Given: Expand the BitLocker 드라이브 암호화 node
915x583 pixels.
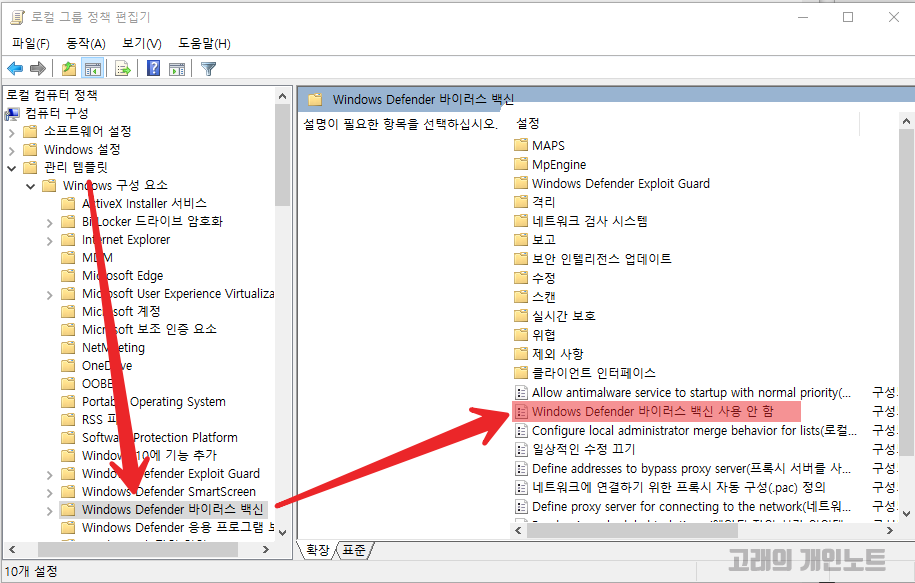Looking at the screenshot, I should click(50, 222).
